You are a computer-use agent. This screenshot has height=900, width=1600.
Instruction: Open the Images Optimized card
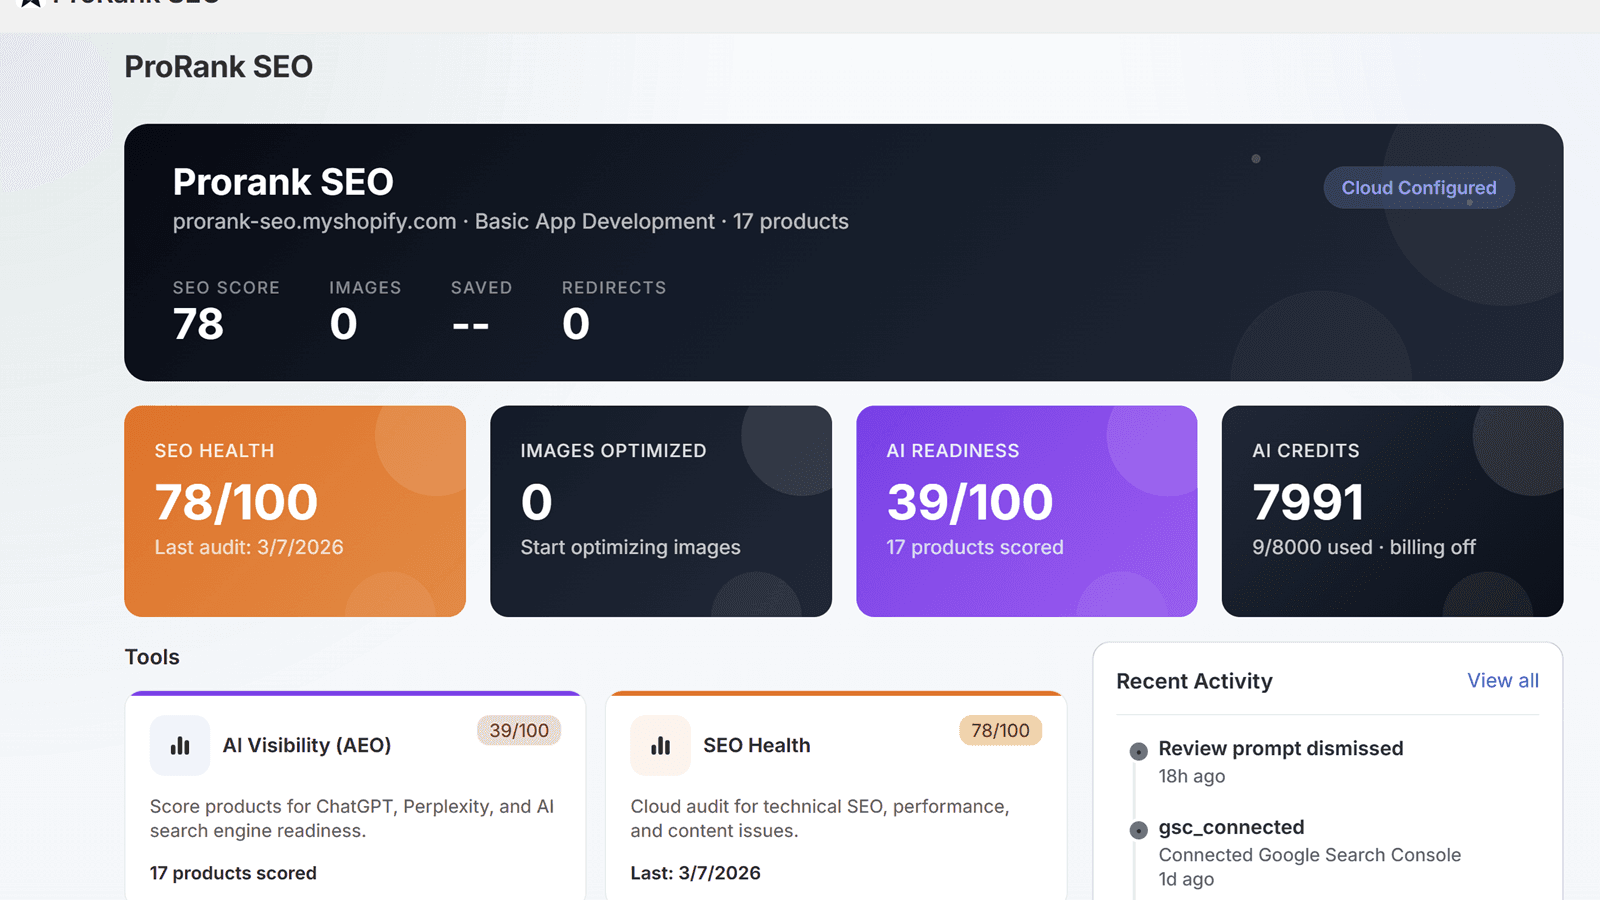coord(661,511)
